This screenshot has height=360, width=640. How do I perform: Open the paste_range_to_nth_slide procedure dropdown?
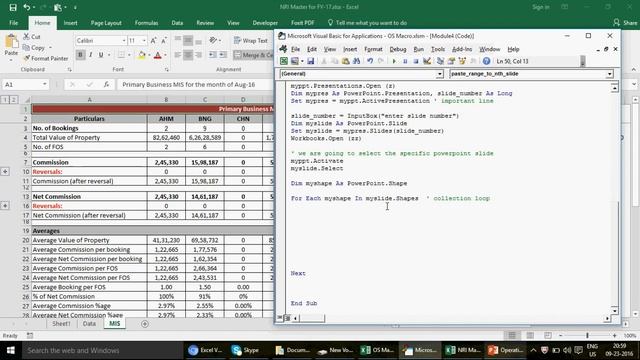tap(609, 74)
